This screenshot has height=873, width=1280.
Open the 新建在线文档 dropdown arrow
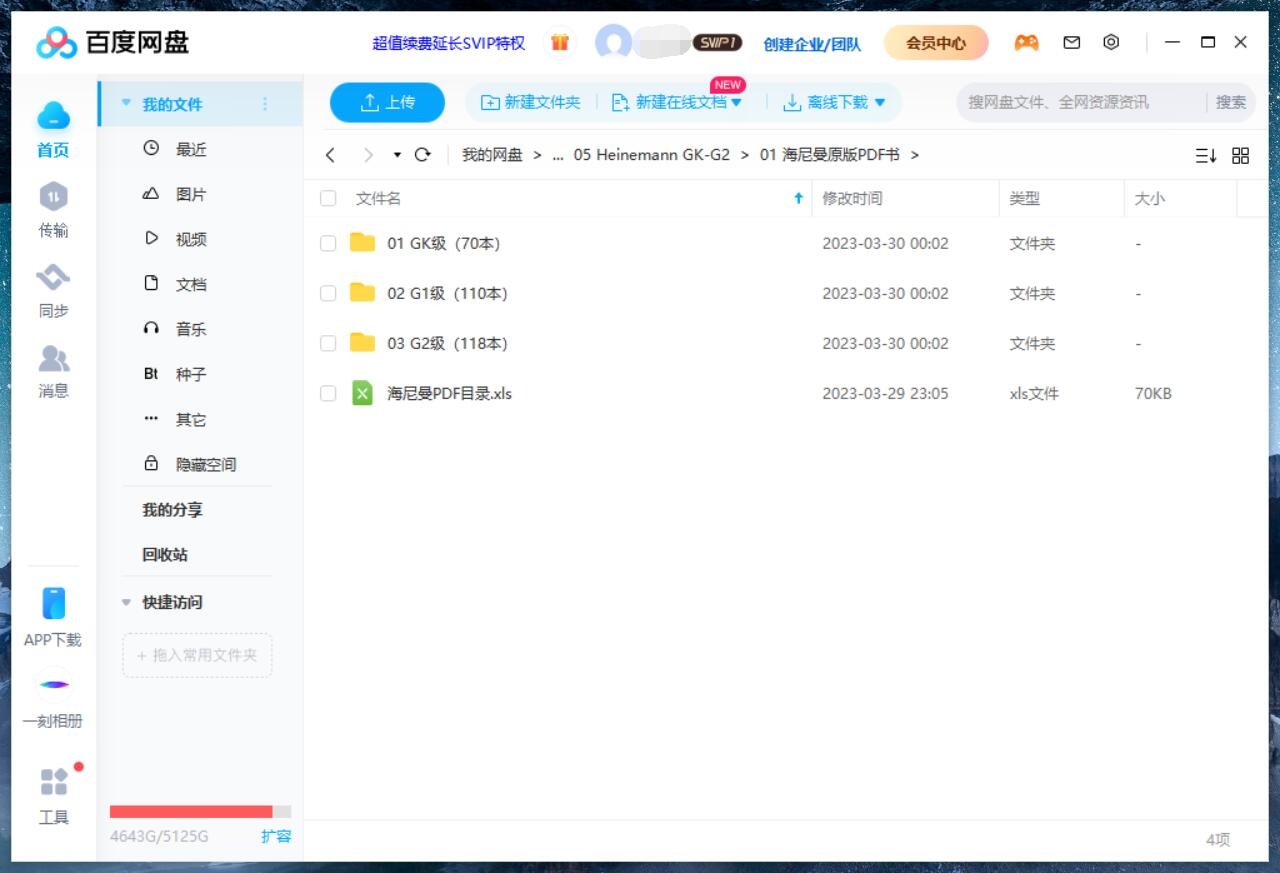pyautogui.click(x=737, y=101)
